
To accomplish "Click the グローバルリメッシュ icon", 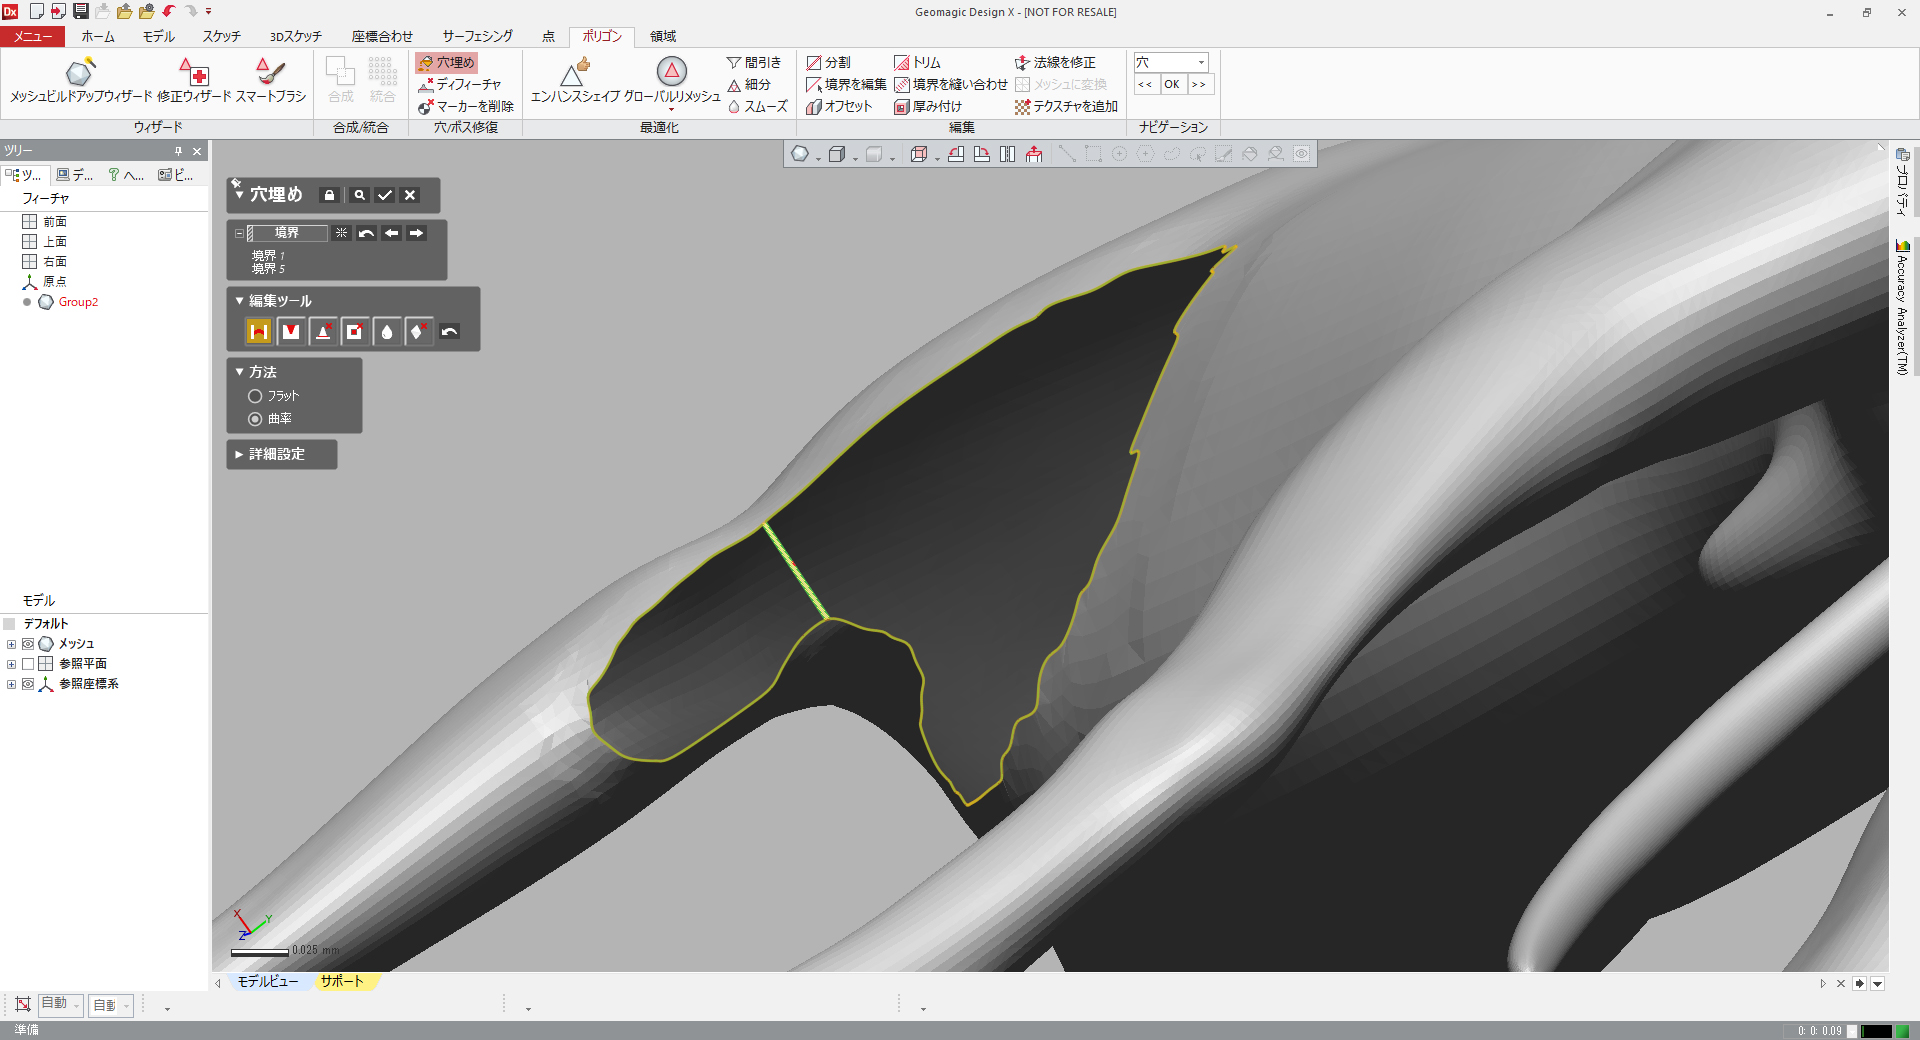I will (x=672, y=72).
